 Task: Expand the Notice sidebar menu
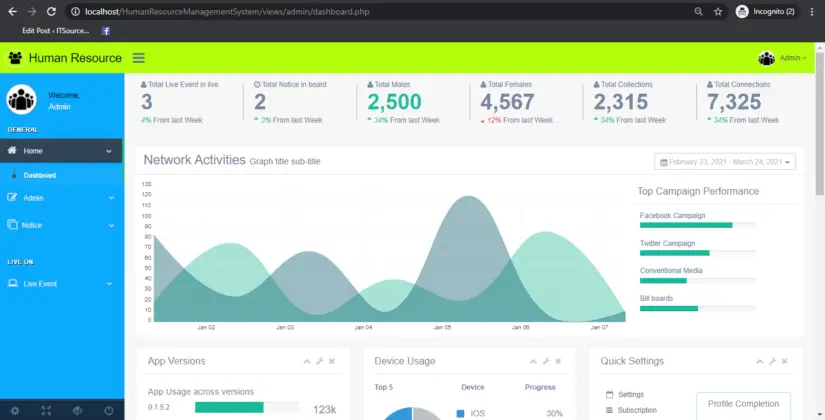click(x=60, y=225)
